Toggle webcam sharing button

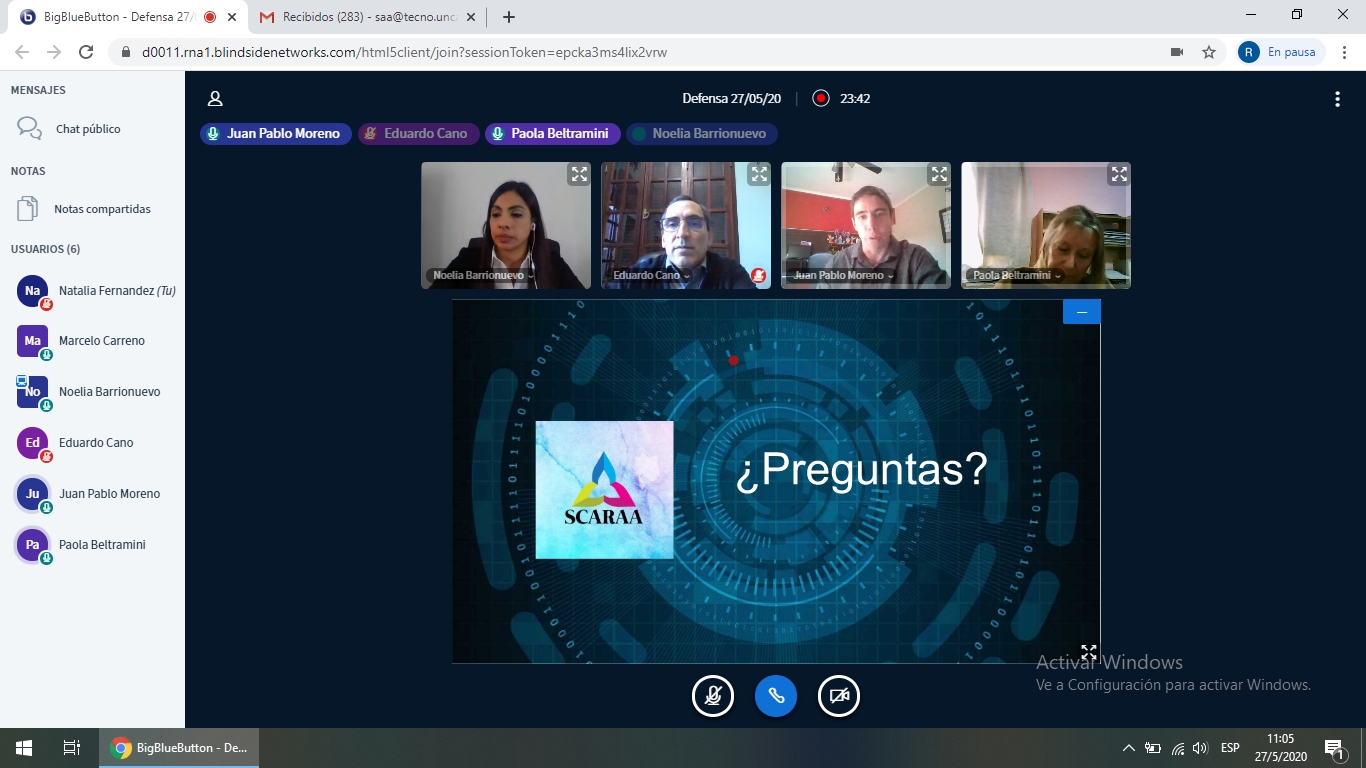(x=839, y=696)
